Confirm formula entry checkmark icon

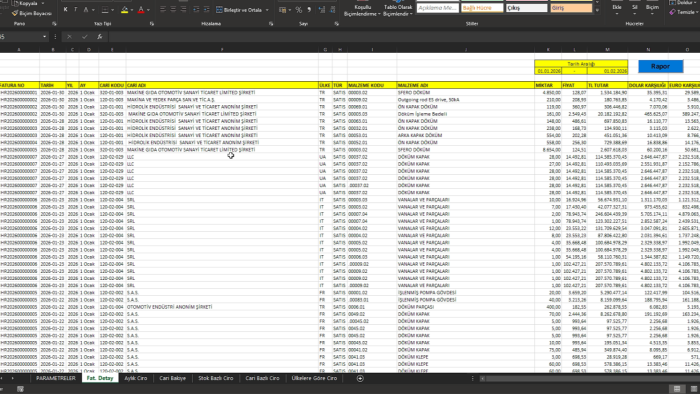(84, 37)
